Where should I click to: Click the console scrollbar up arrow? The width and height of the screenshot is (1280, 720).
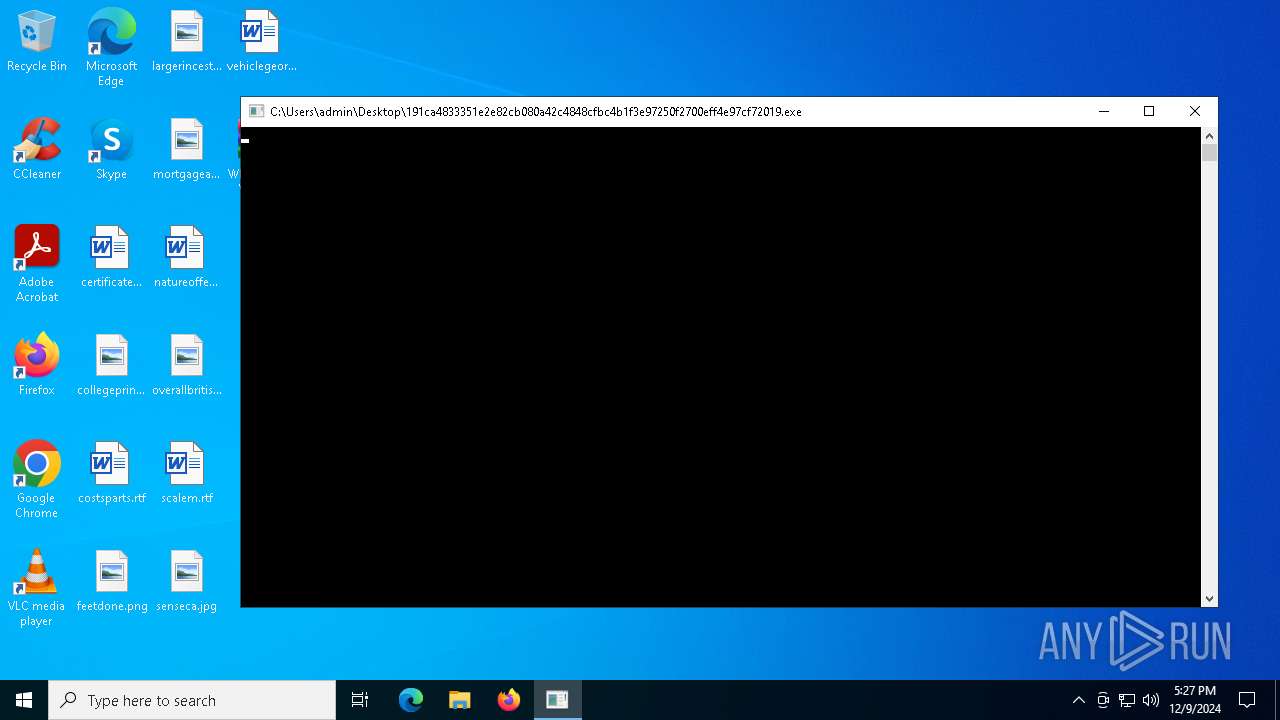1209,135
